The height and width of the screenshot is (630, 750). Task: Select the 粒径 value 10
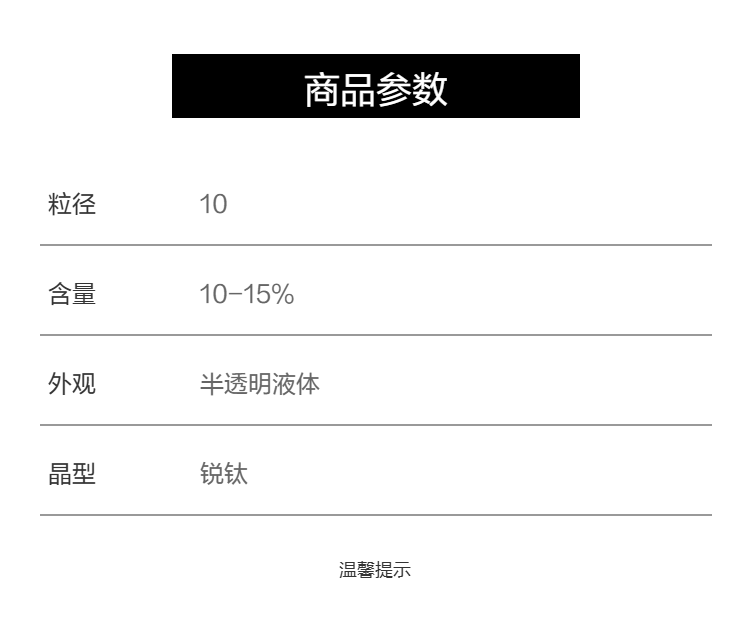pos(214,205)
